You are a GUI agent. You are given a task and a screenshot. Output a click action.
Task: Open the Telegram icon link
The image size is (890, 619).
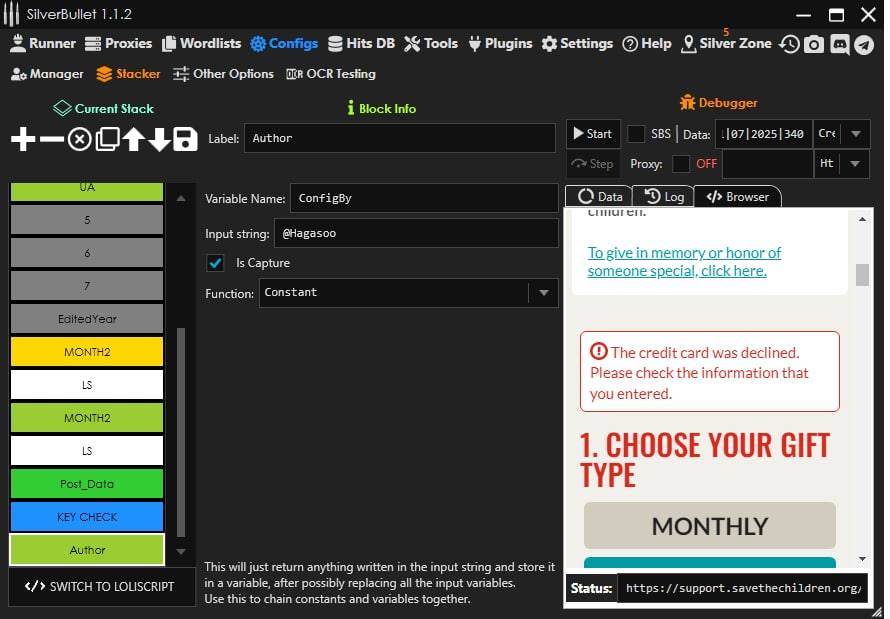[864, 44]
